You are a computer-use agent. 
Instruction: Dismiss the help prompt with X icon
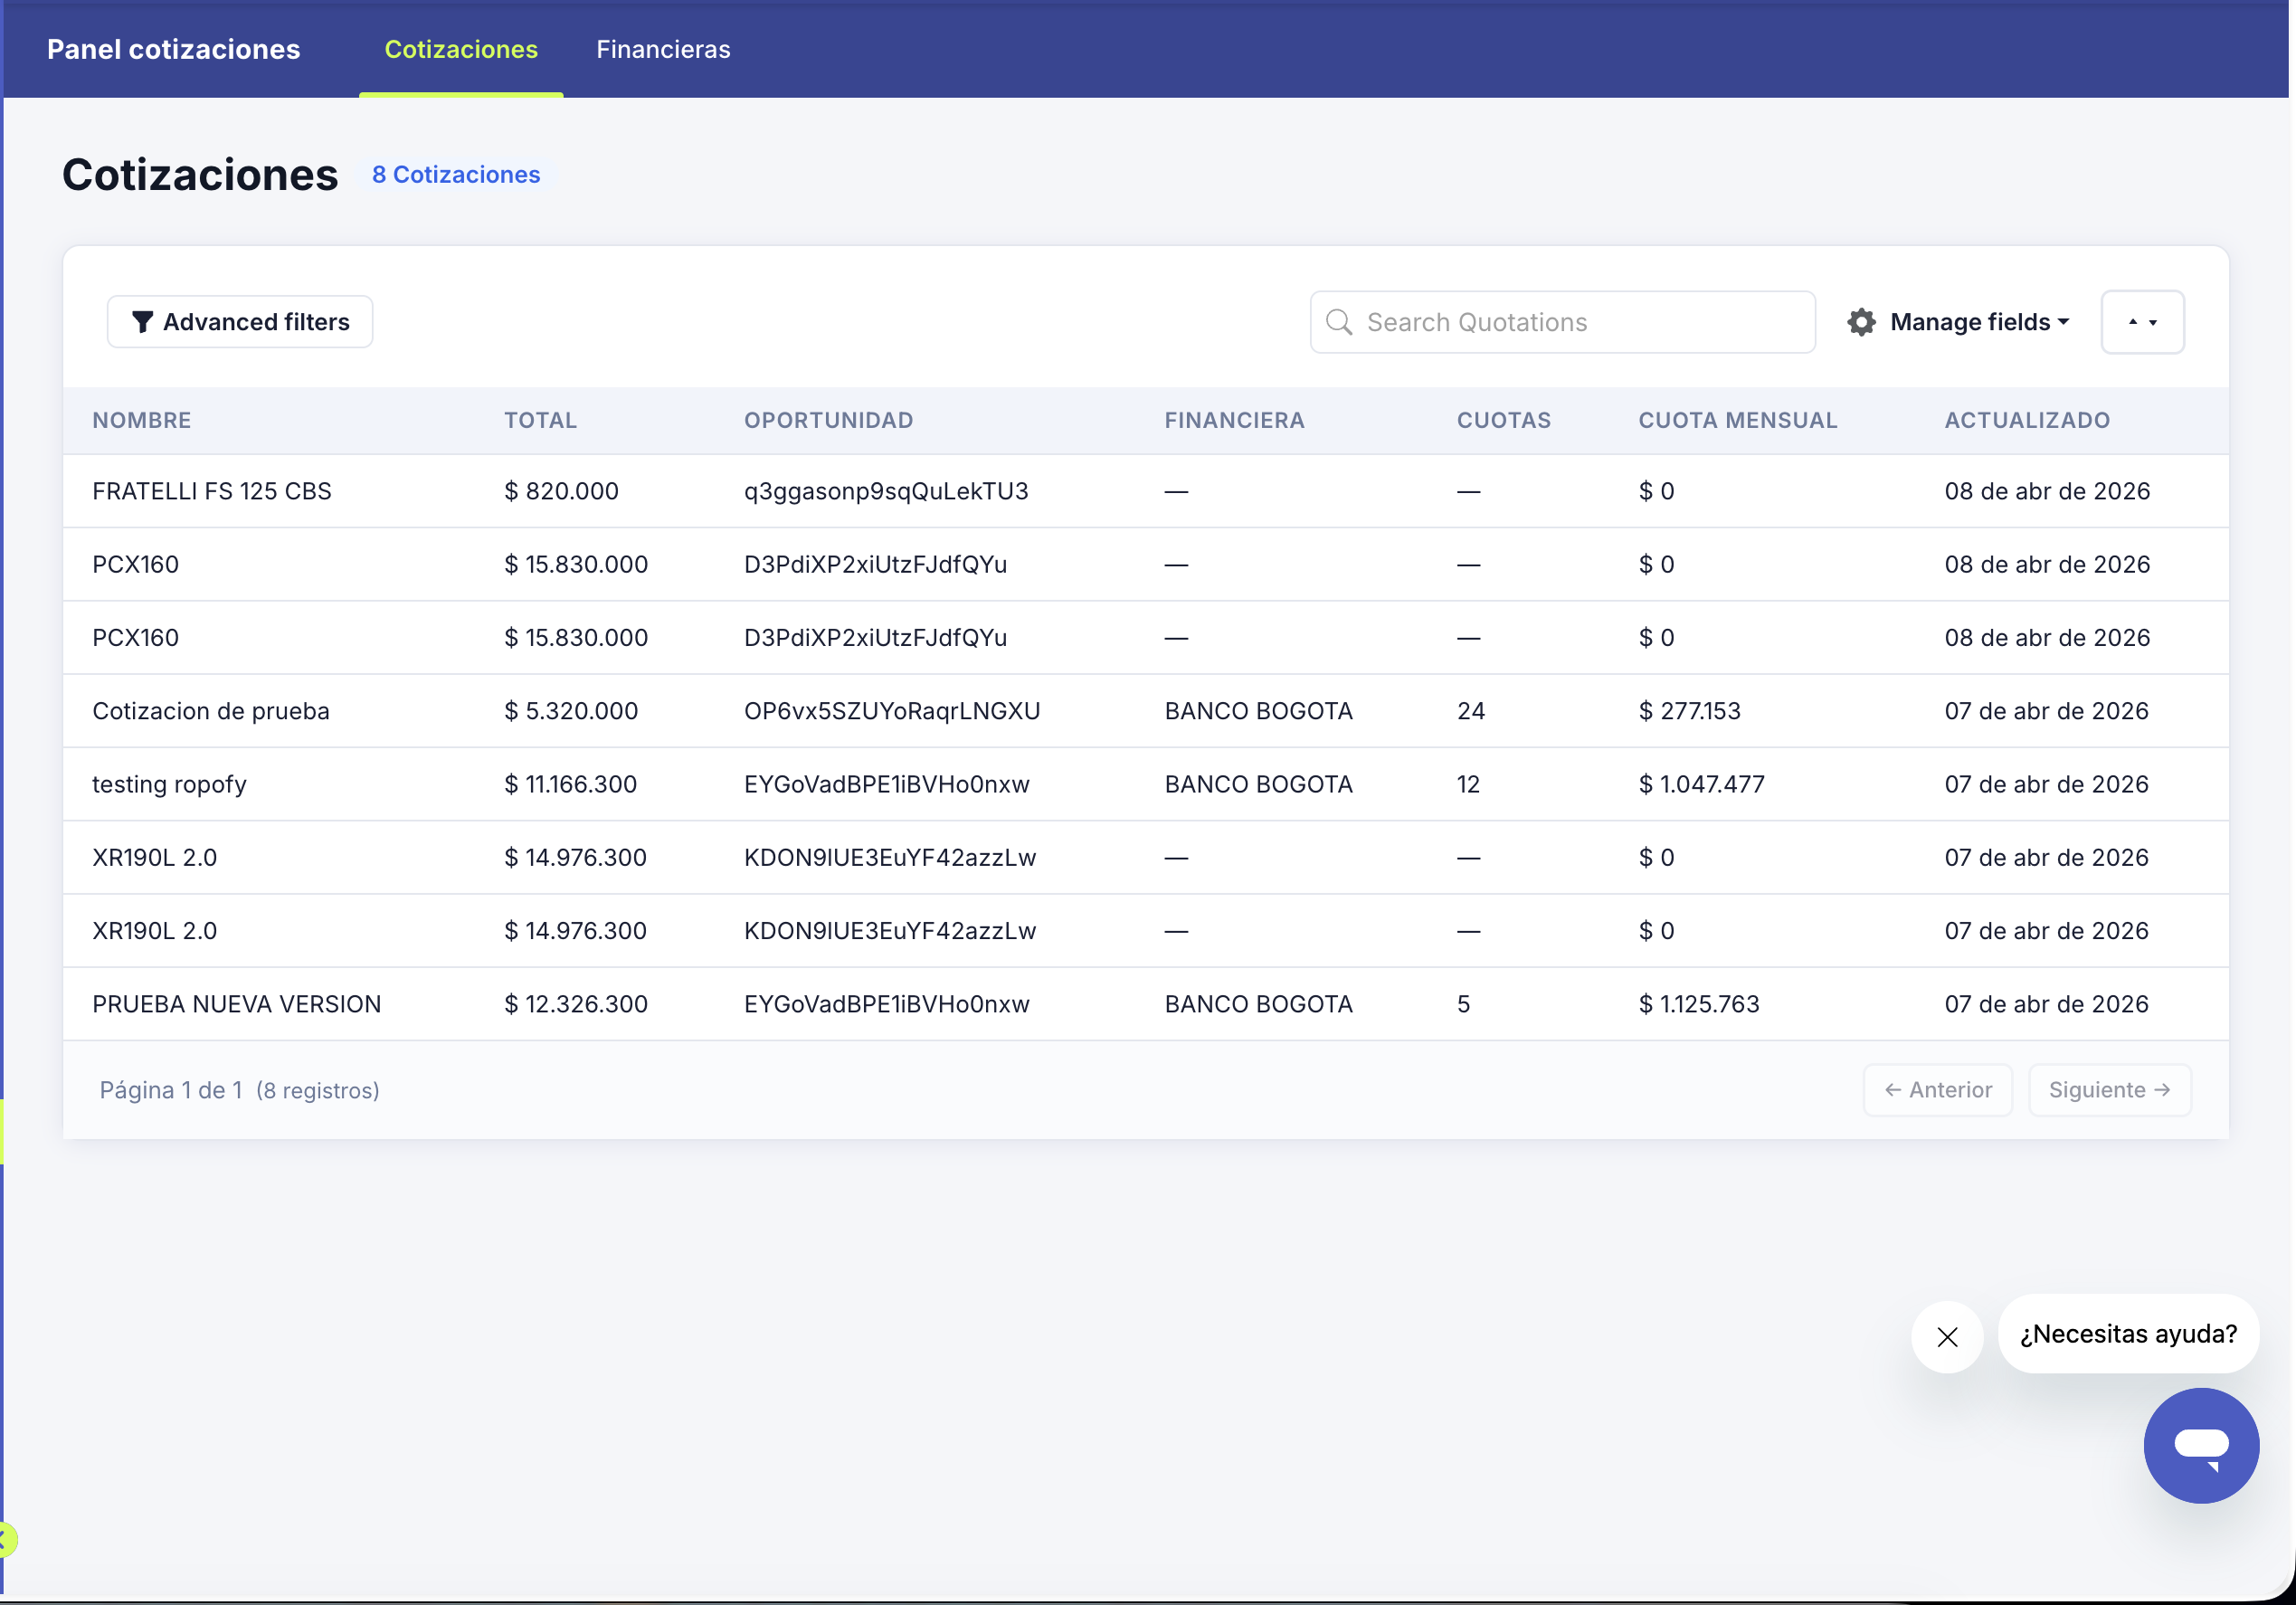1946,1337
